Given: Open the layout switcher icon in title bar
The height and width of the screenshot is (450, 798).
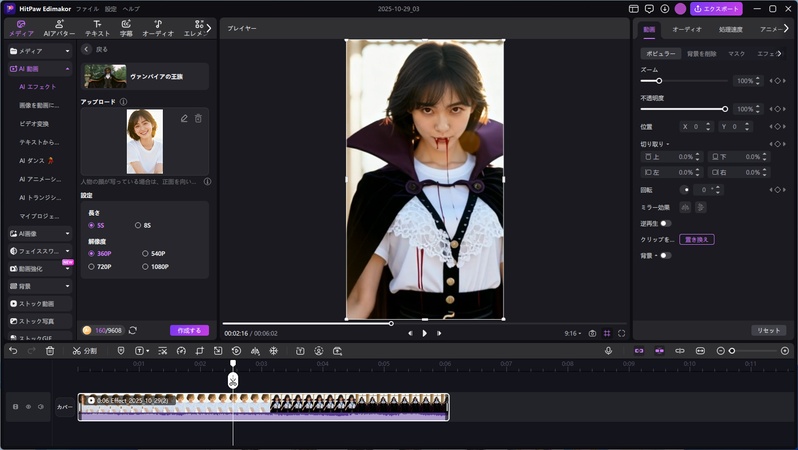Looking at the screenshot, I should pyautogui.click(x=634, y=9).
